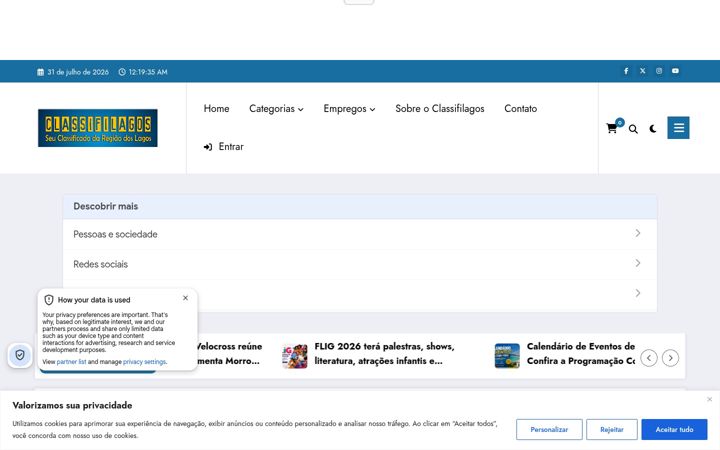Open Sobre o Classifilagos page
The height and width of the screenshot is (450, 720).
tap(440, 109)
